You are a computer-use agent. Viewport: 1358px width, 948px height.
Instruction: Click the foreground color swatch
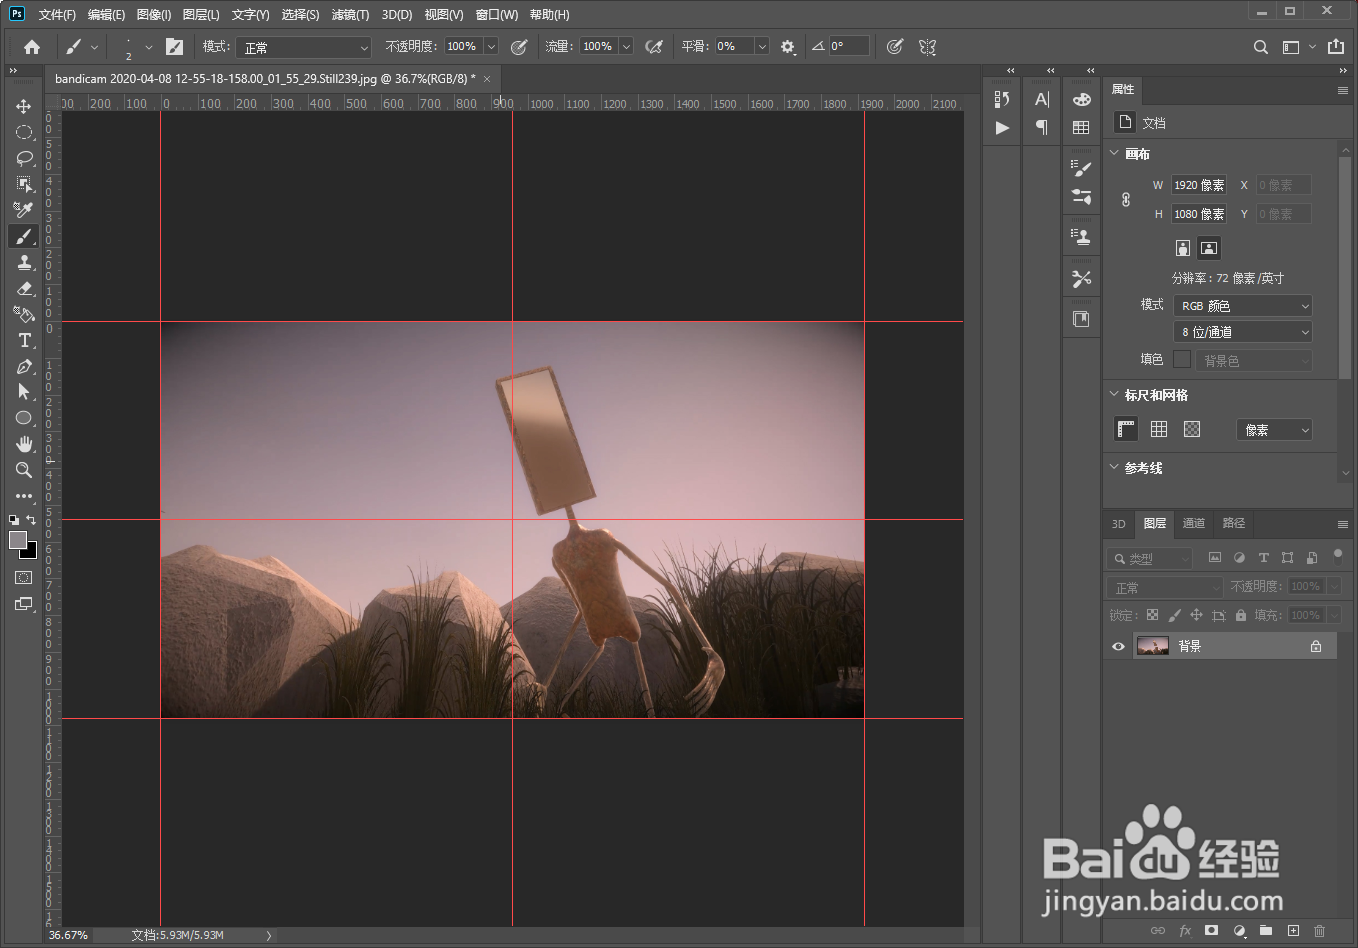click(18, 540)
